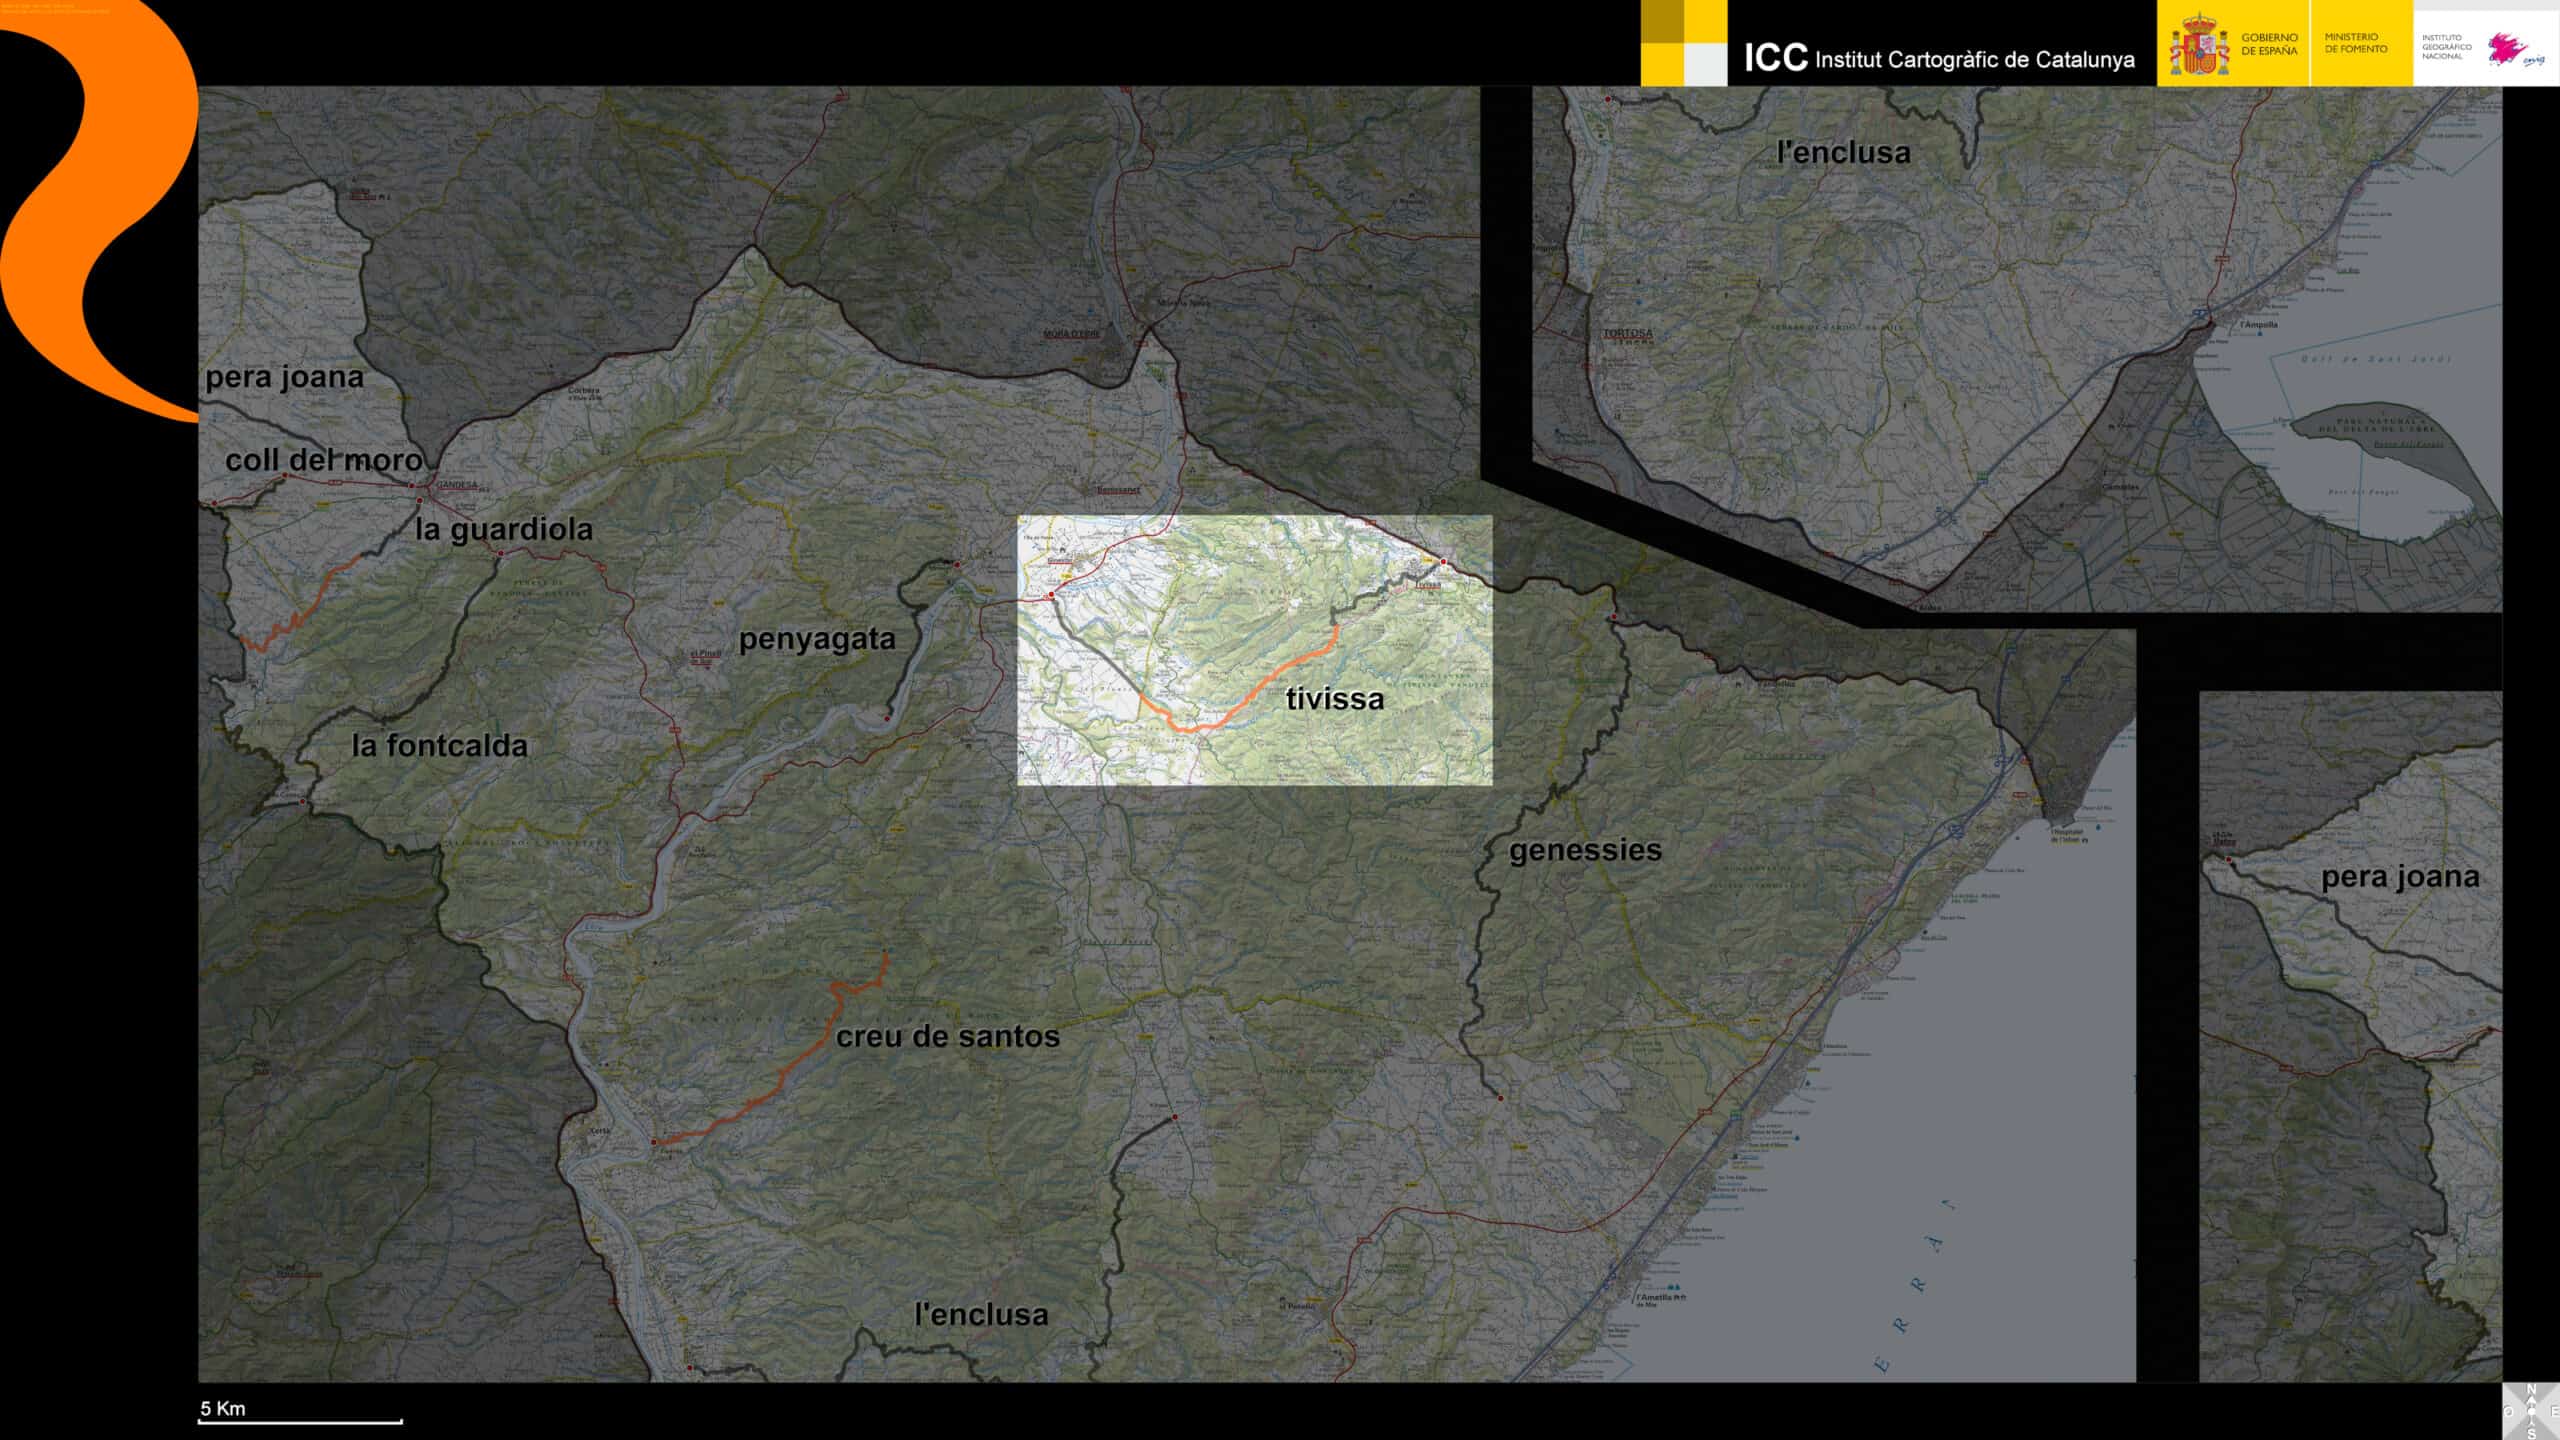Click the Gobierno de España coat of arms
The height and width of the screenshot is (1440, 2560).
(x=2198, y=46)
